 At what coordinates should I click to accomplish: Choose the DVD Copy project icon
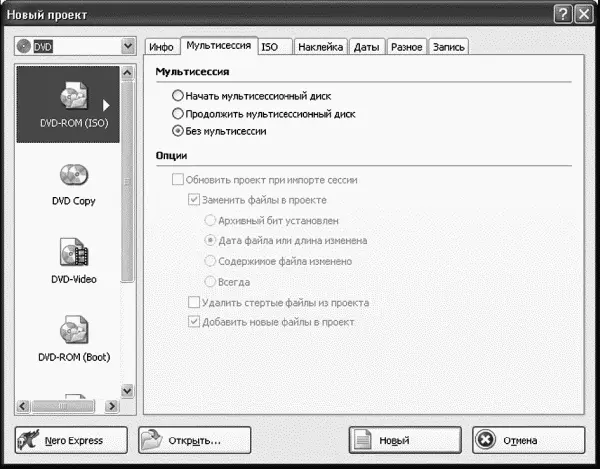[x=74, y=175]
